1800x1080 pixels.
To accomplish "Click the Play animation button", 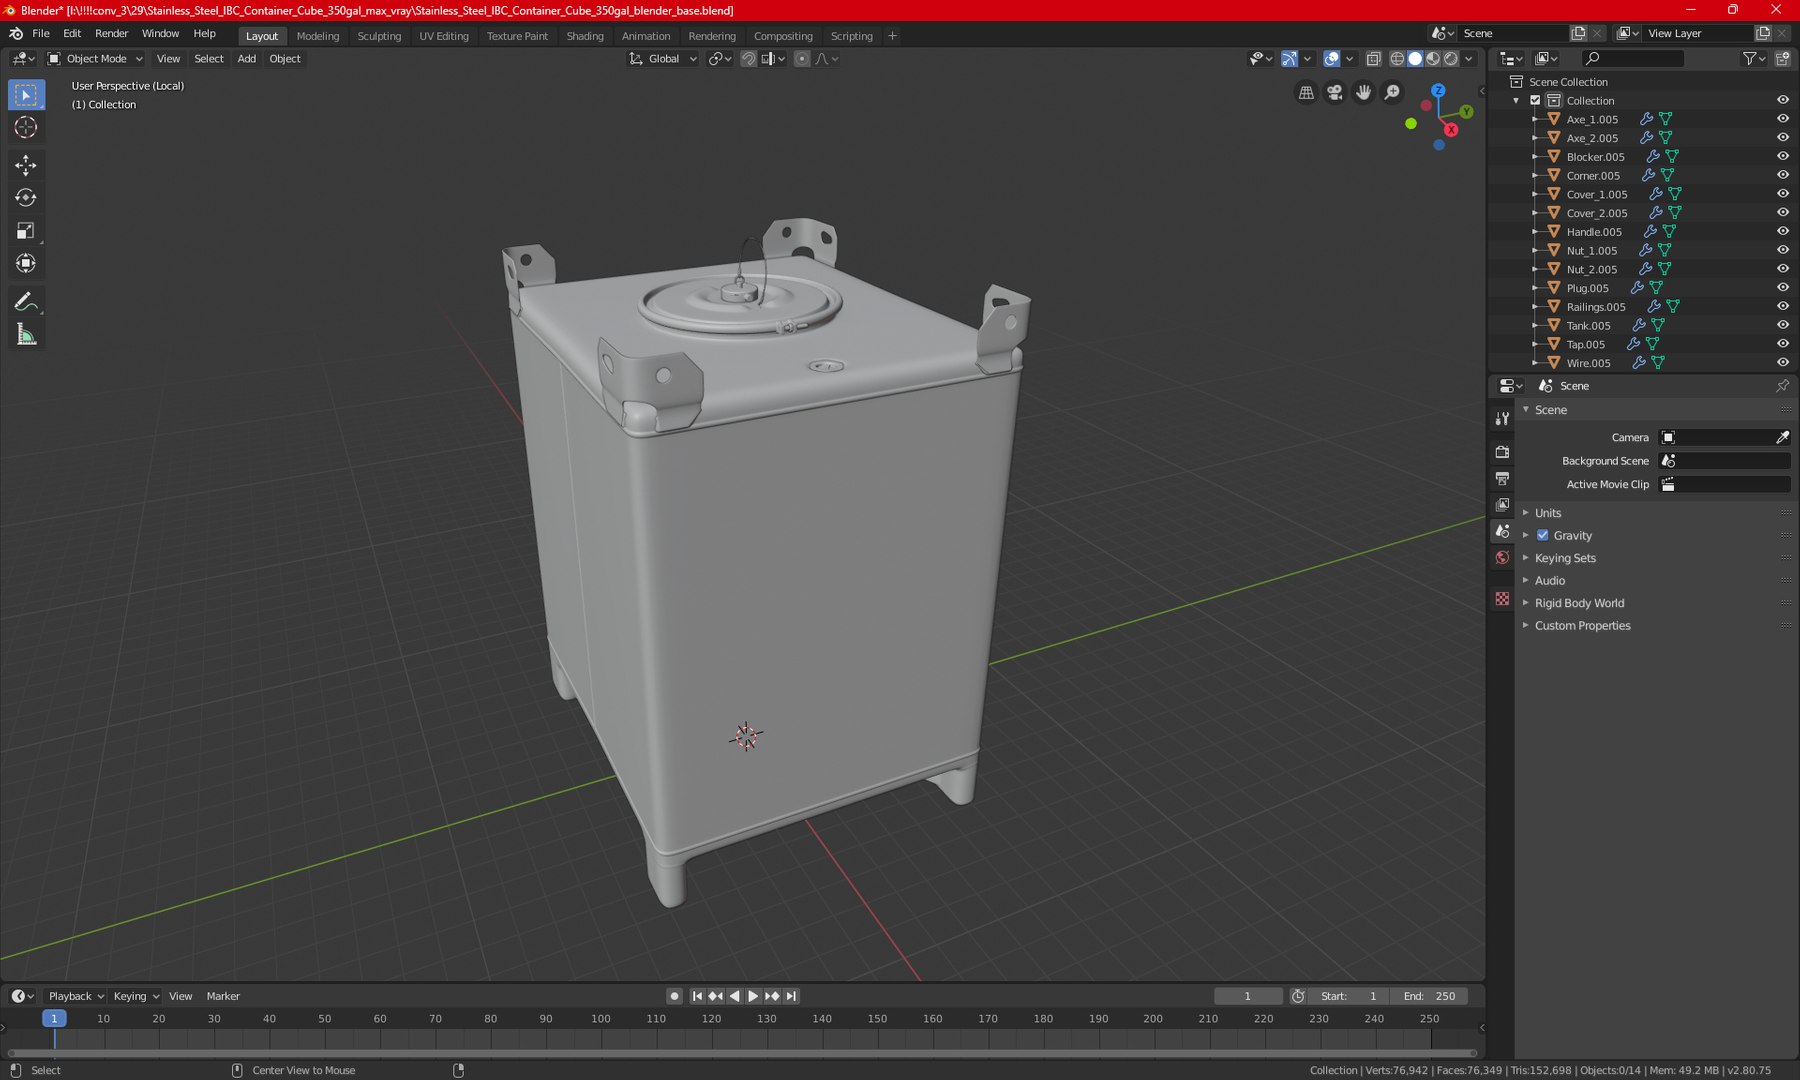I will coord(753,996).
